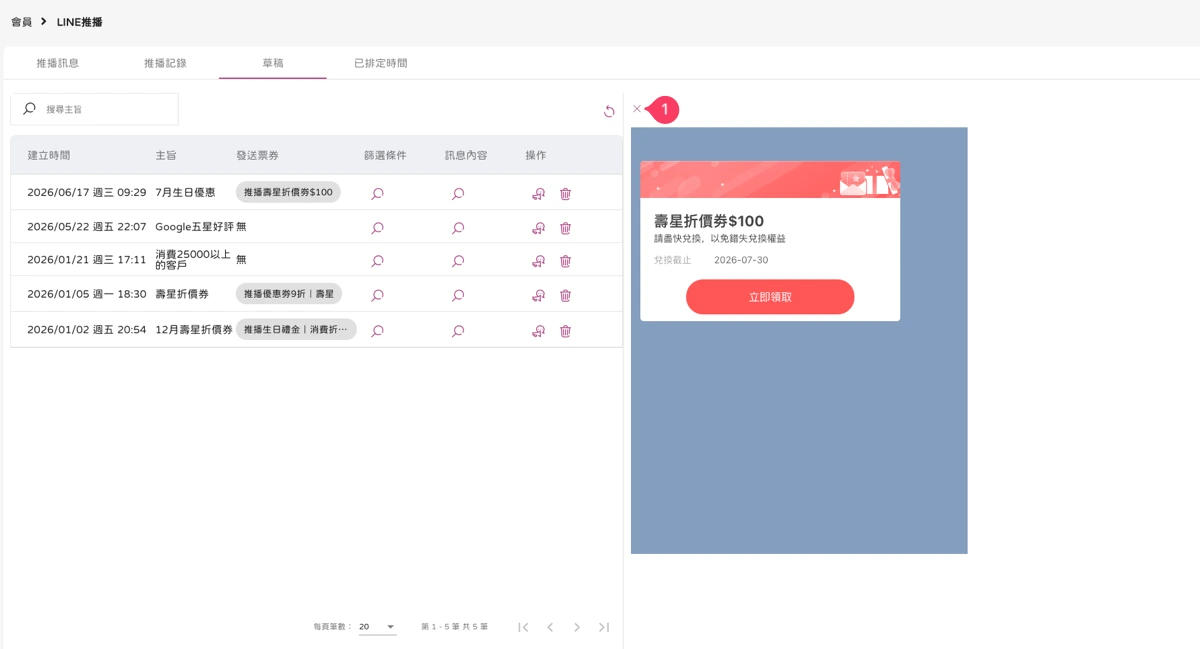Click megaphone push icon for 12月壽星折價券
The width and height of the screenshot is (1200, 649).
click(x=538, y=331)
